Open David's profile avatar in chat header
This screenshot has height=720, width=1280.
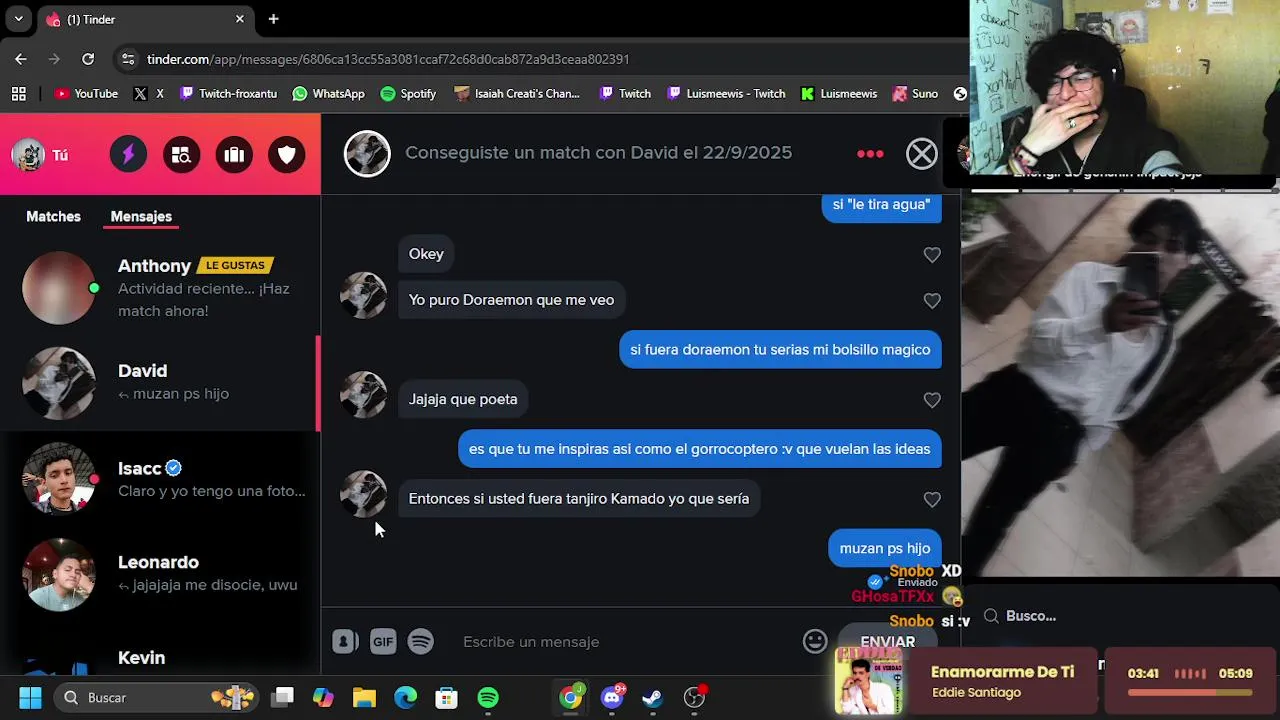(x=367, y=154)
